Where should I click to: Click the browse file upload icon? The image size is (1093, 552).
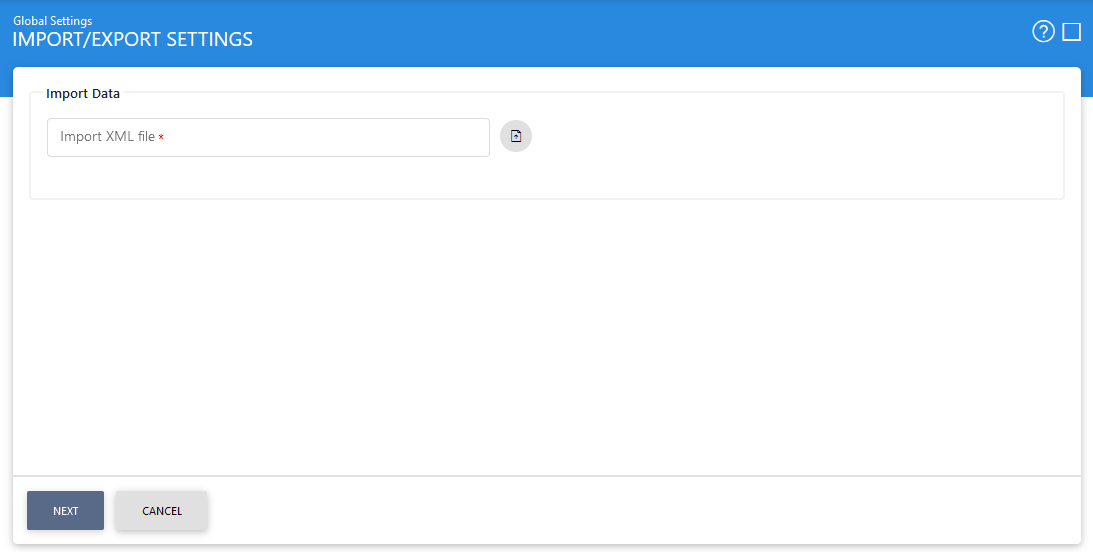click(516, 136)
